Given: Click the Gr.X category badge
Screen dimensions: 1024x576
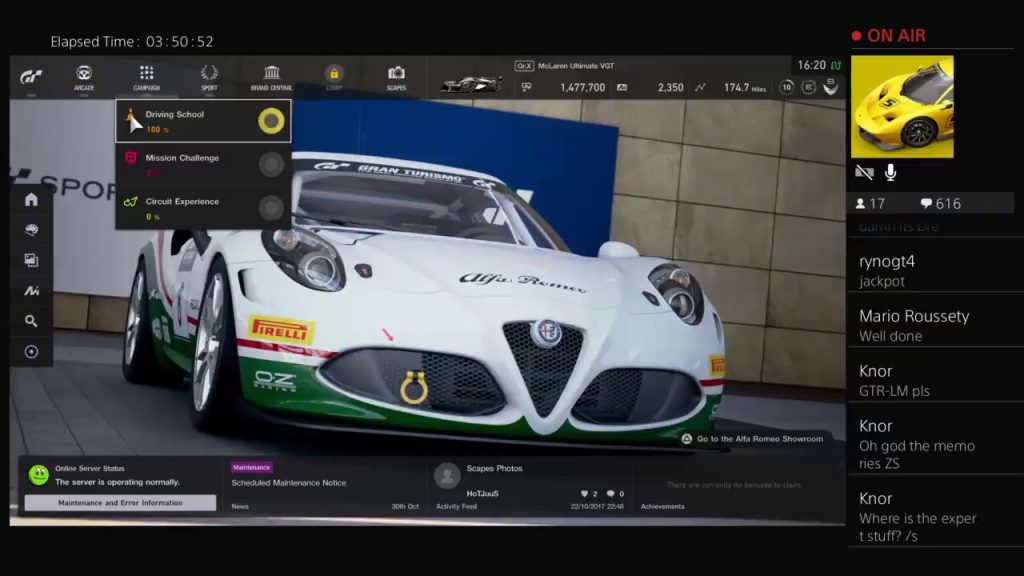Looking at the screenshot, I should [524, 66].
